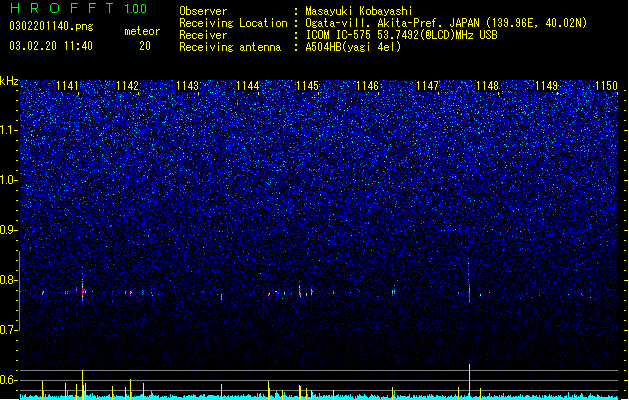629x400 pixels.
Task: Click the A504HB antenna text
Action: [x=353, y=47]
